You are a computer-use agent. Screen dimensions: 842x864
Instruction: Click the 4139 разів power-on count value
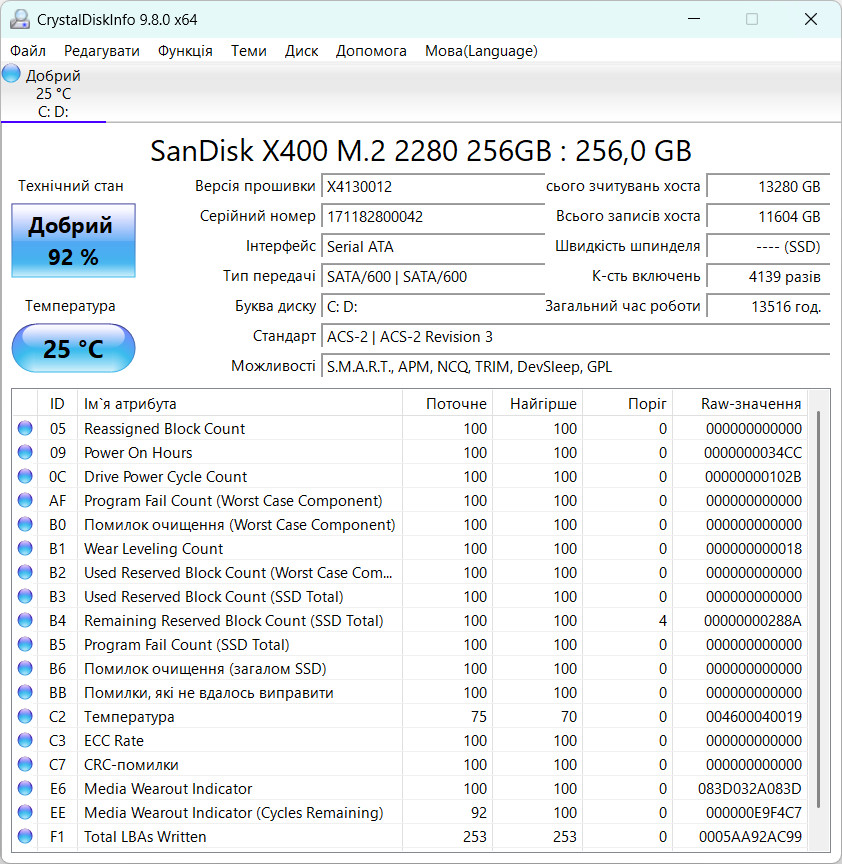tap(768, 277)
